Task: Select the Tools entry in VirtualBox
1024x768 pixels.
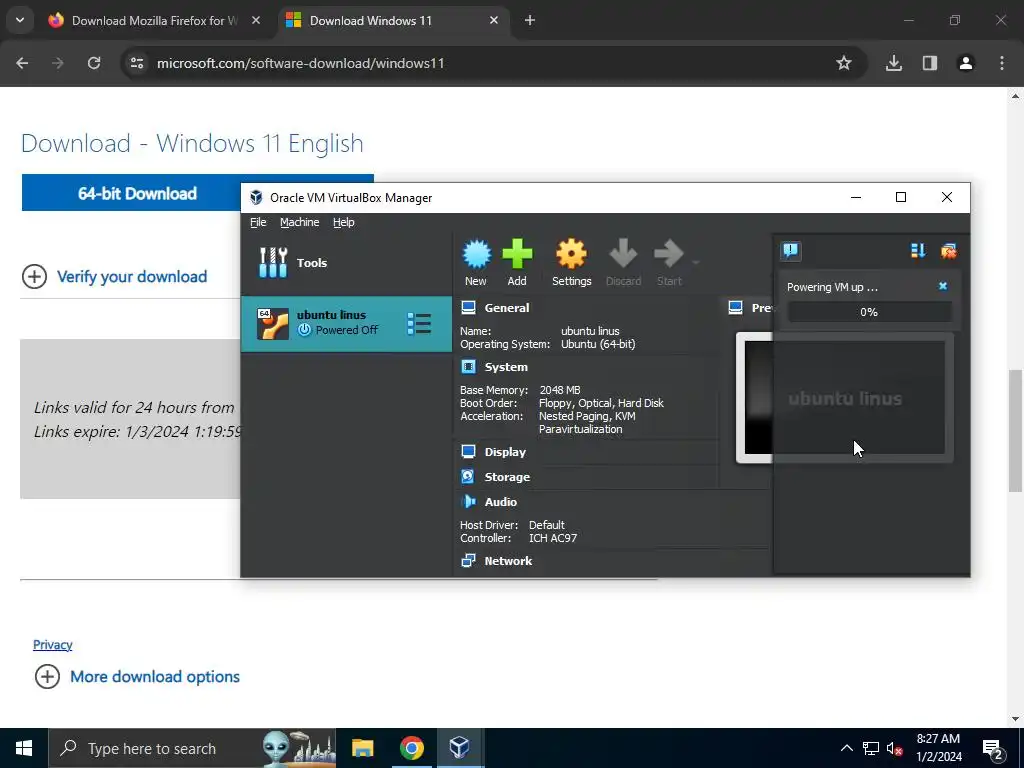Action: (x=346, y=263)
